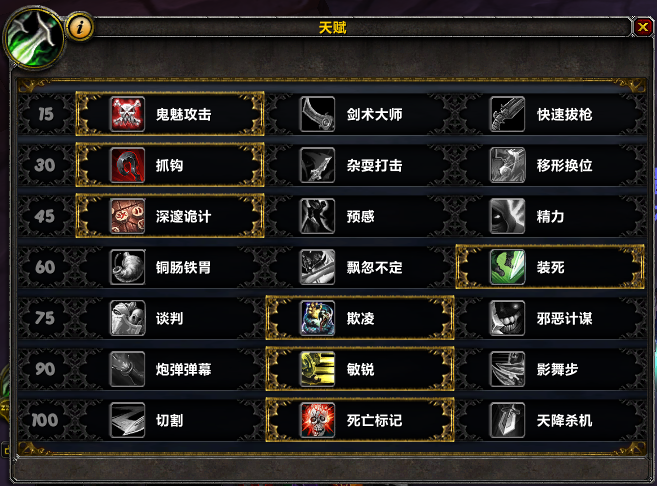657x486 pixels.
Task: Select the 杂耍打击 talent icon
Action: click(x=318, y=165)
